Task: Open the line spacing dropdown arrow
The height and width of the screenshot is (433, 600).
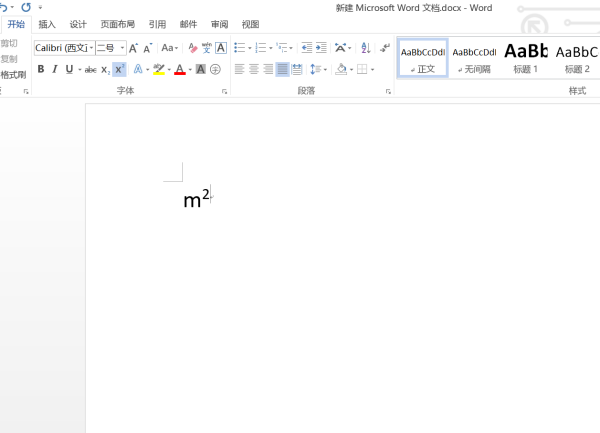Action: [326, 70]
